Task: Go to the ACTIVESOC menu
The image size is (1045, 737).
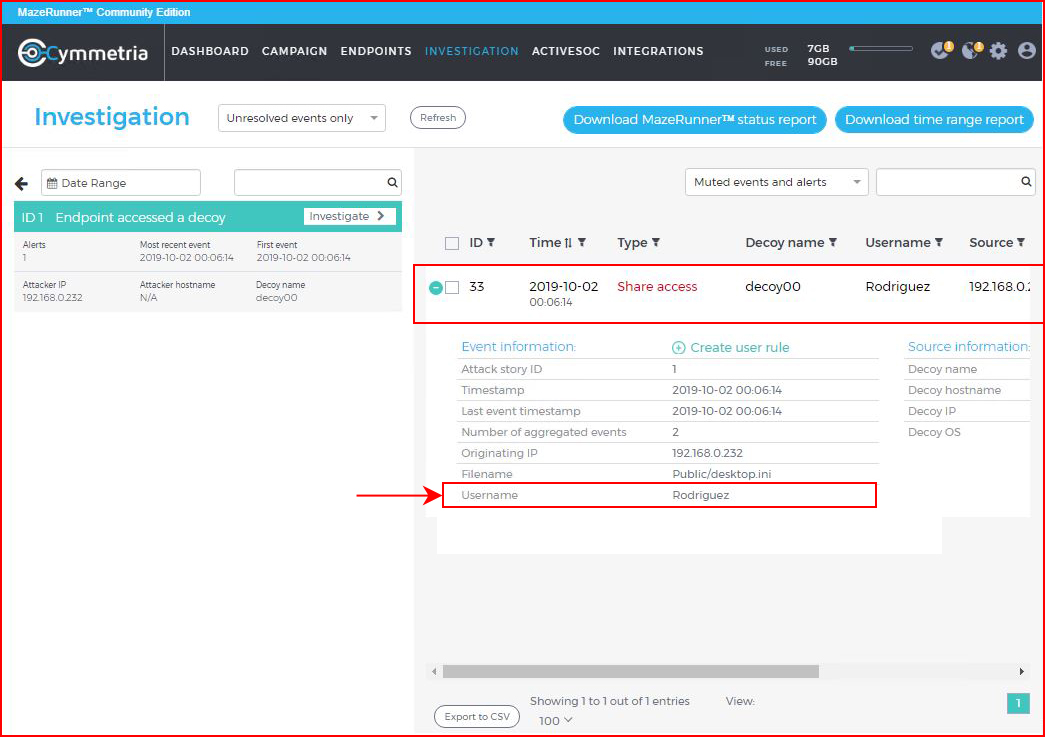Action: pos(566,51)
